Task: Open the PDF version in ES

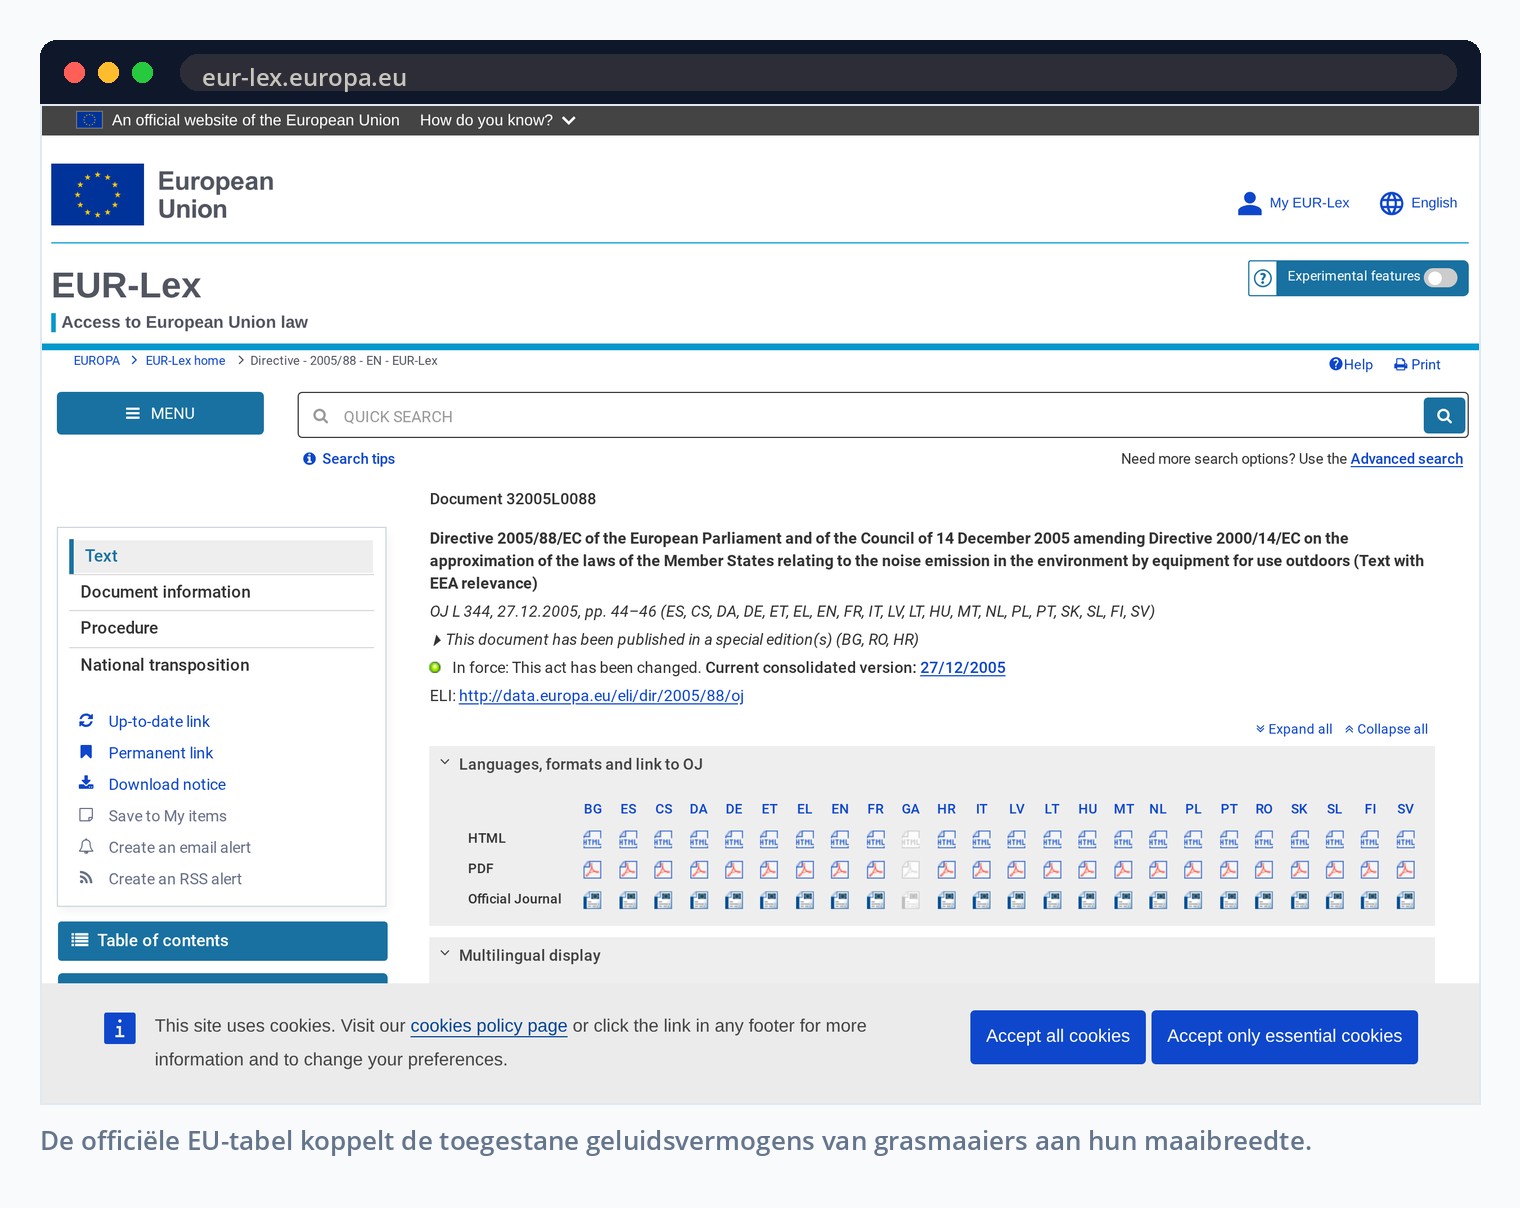Action: coord(628,870)
